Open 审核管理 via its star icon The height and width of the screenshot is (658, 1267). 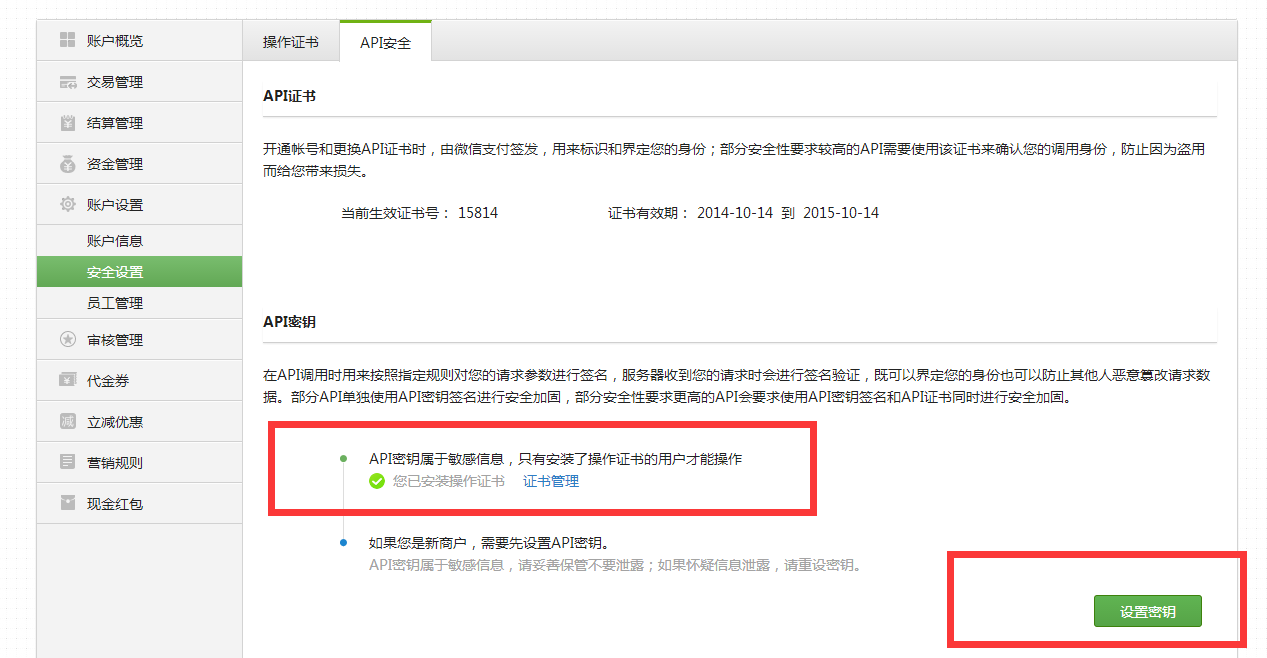click(x=67, y=340)
